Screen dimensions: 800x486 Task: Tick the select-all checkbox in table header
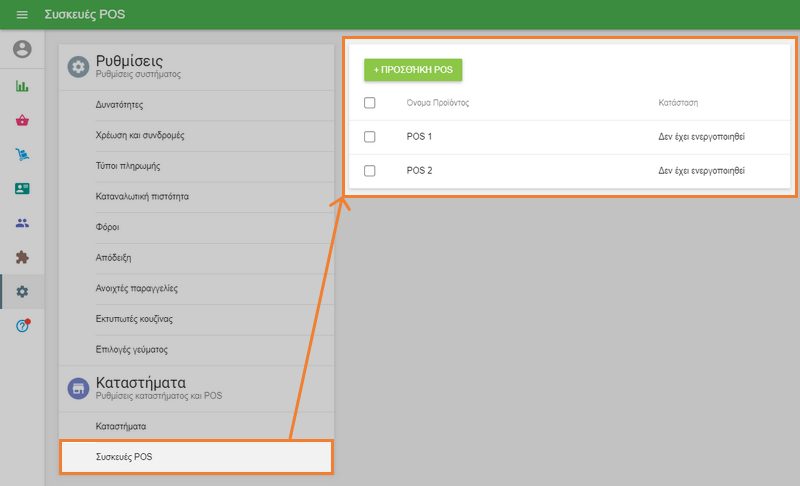tap(369, 103)
